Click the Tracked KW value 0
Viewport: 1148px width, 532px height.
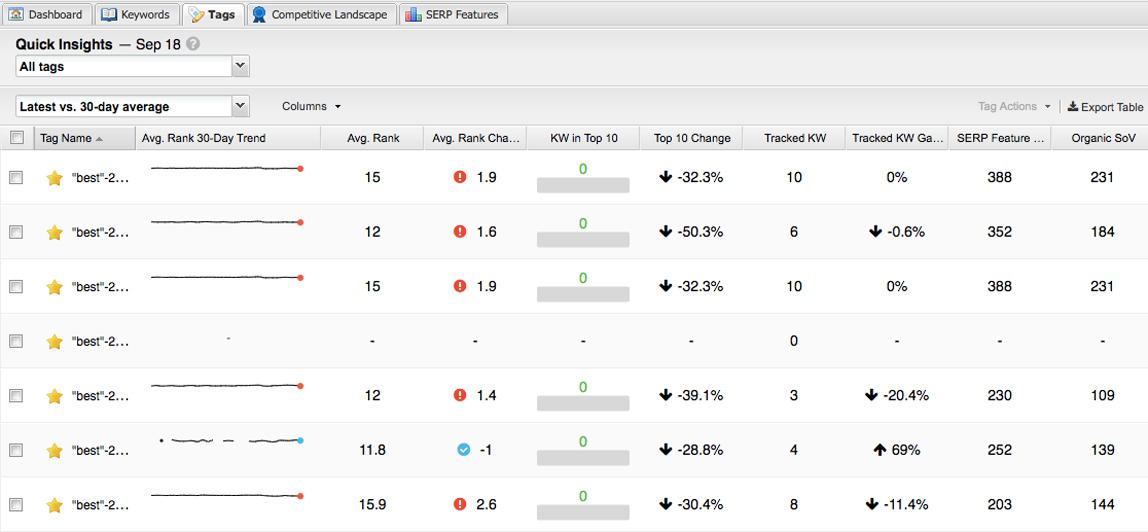click(794, 341)
